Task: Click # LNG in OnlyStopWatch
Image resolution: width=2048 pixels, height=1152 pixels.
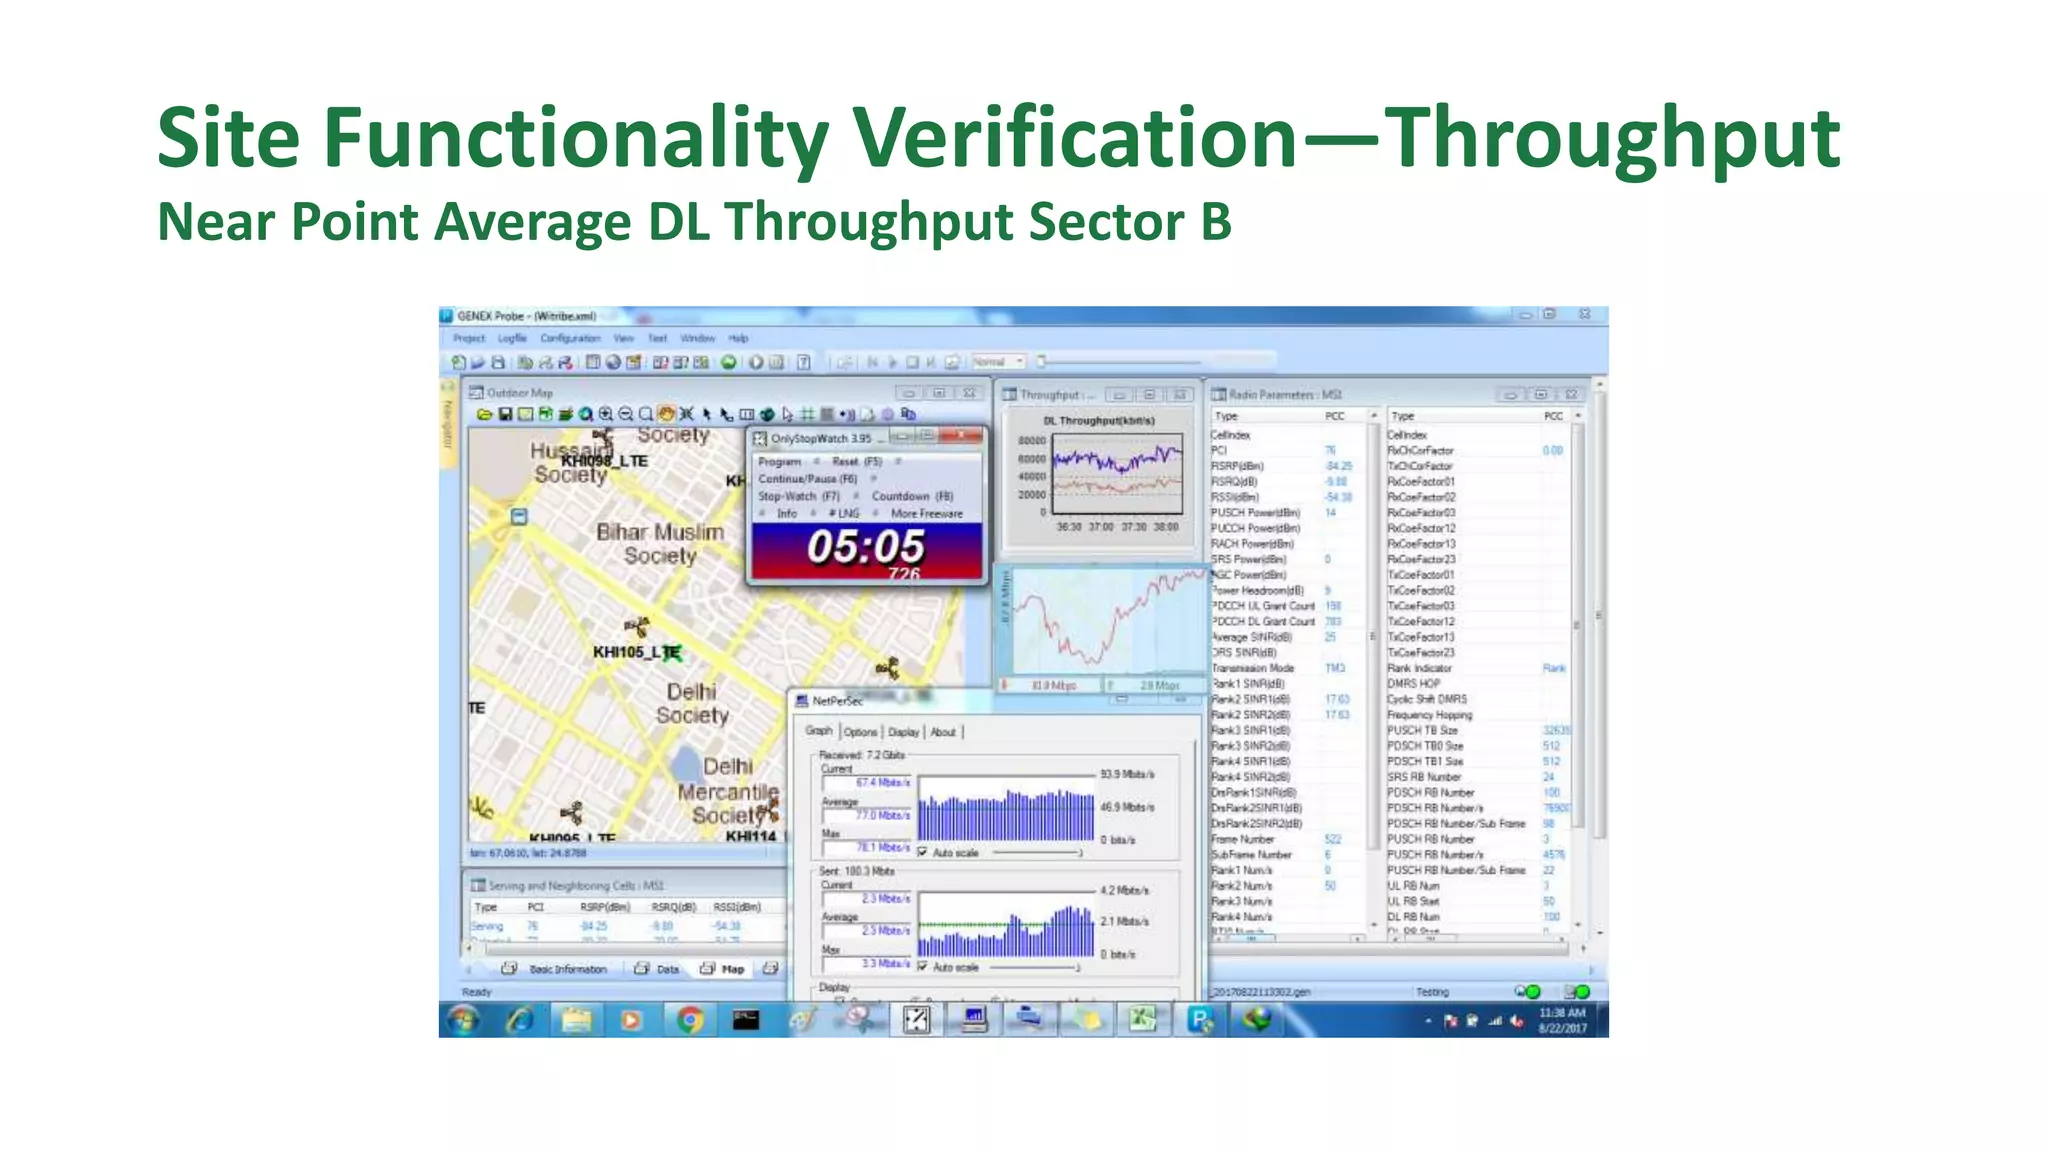Action: point(843,513)
